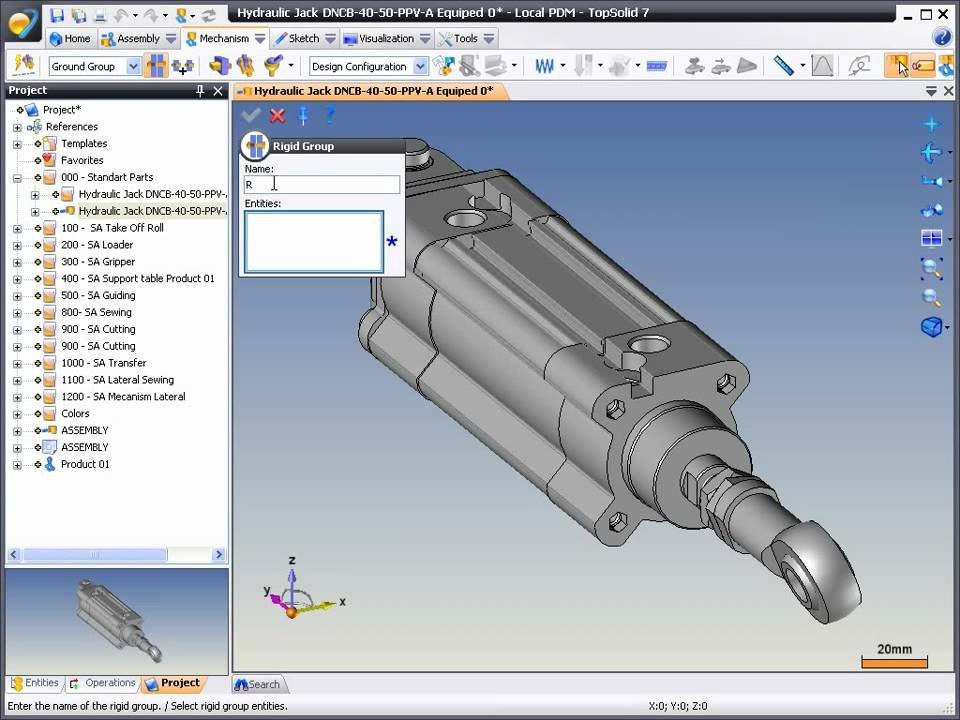Expand the Product 01 tree node

(x=17, y=465)
